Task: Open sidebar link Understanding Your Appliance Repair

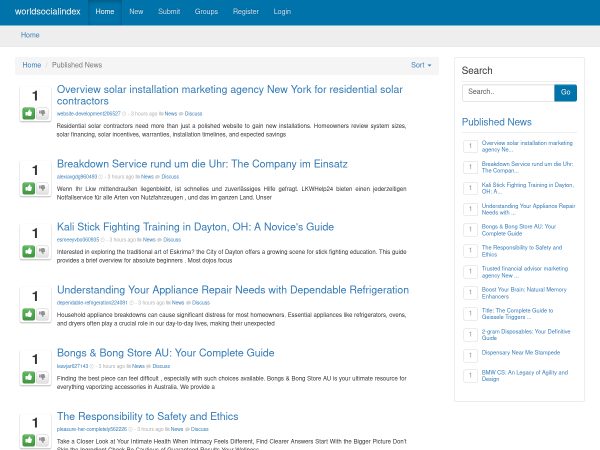Action: (x=528, y=209)
